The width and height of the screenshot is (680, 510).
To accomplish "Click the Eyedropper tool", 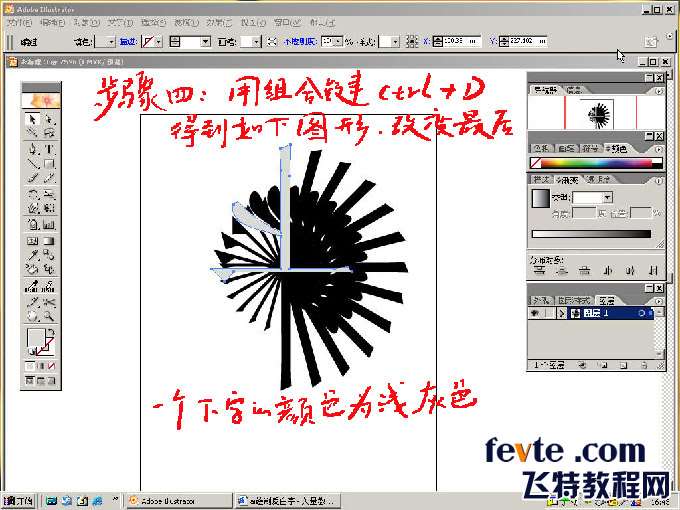I will (32, 254).
